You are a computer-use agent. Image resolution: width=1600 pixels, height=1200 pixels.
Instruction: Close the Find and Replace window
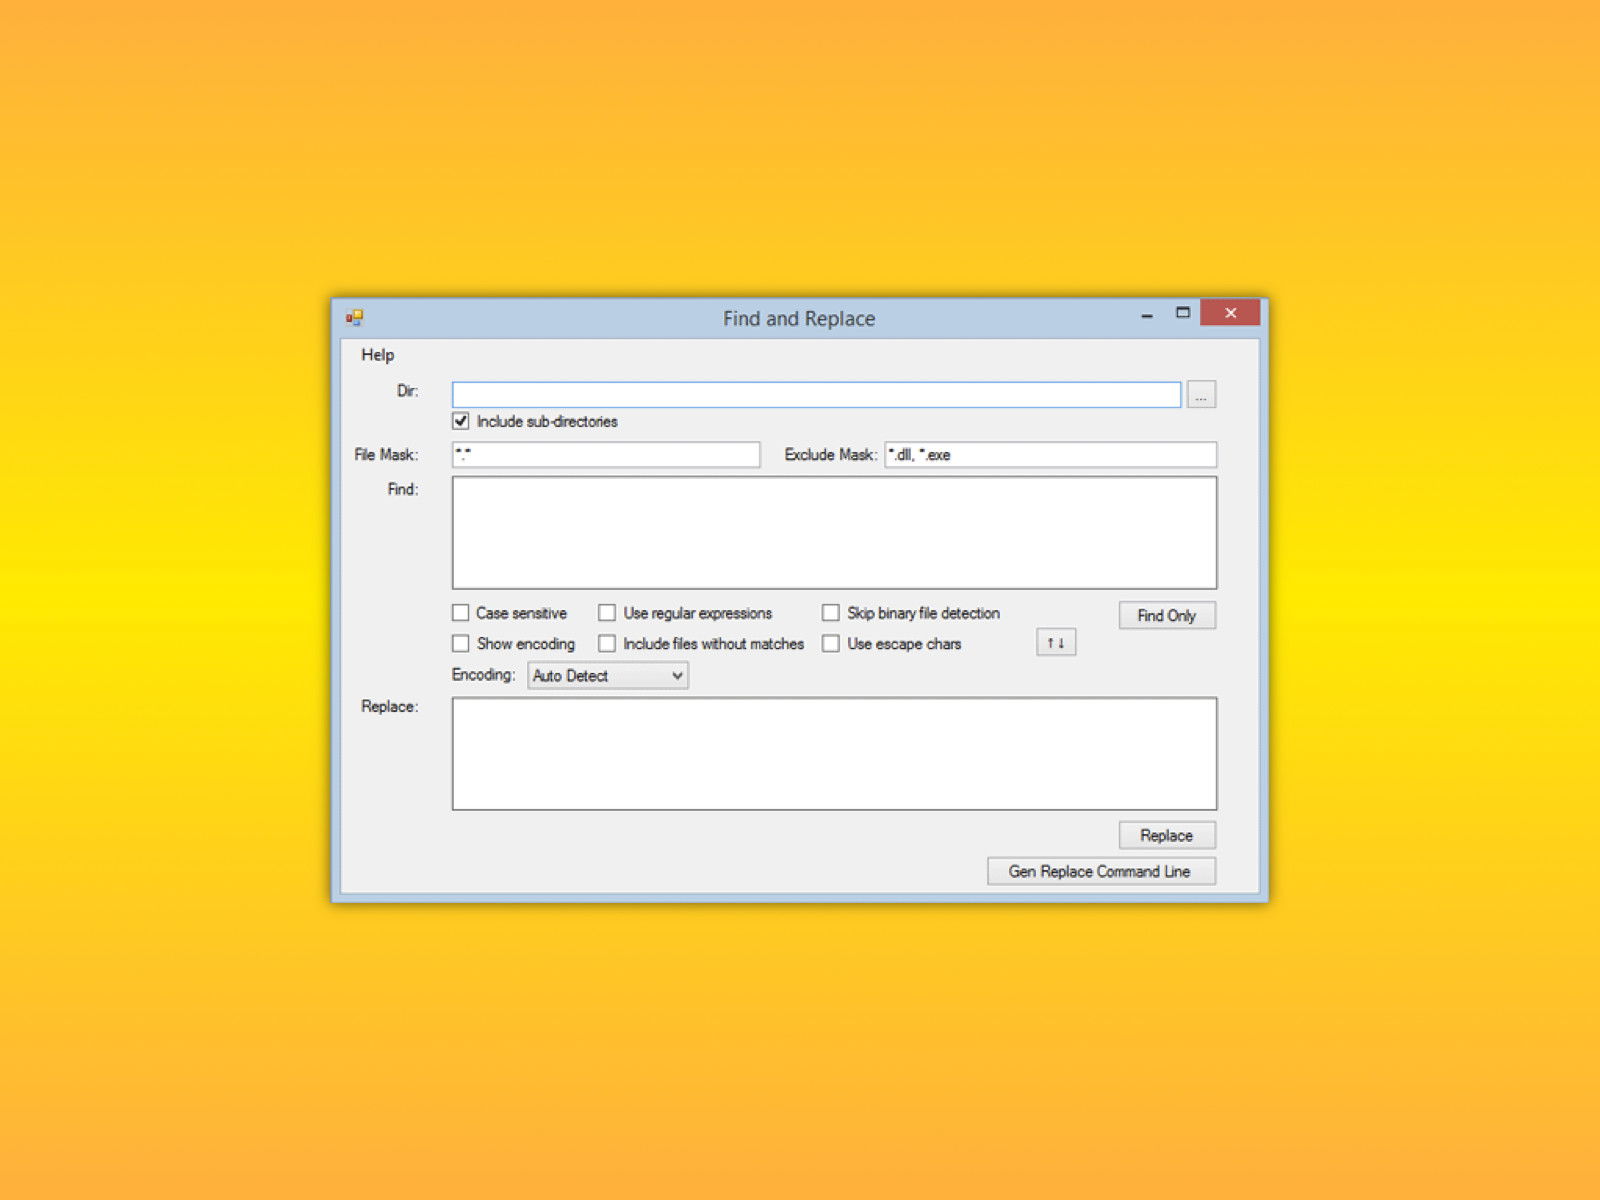(1230, 313)
